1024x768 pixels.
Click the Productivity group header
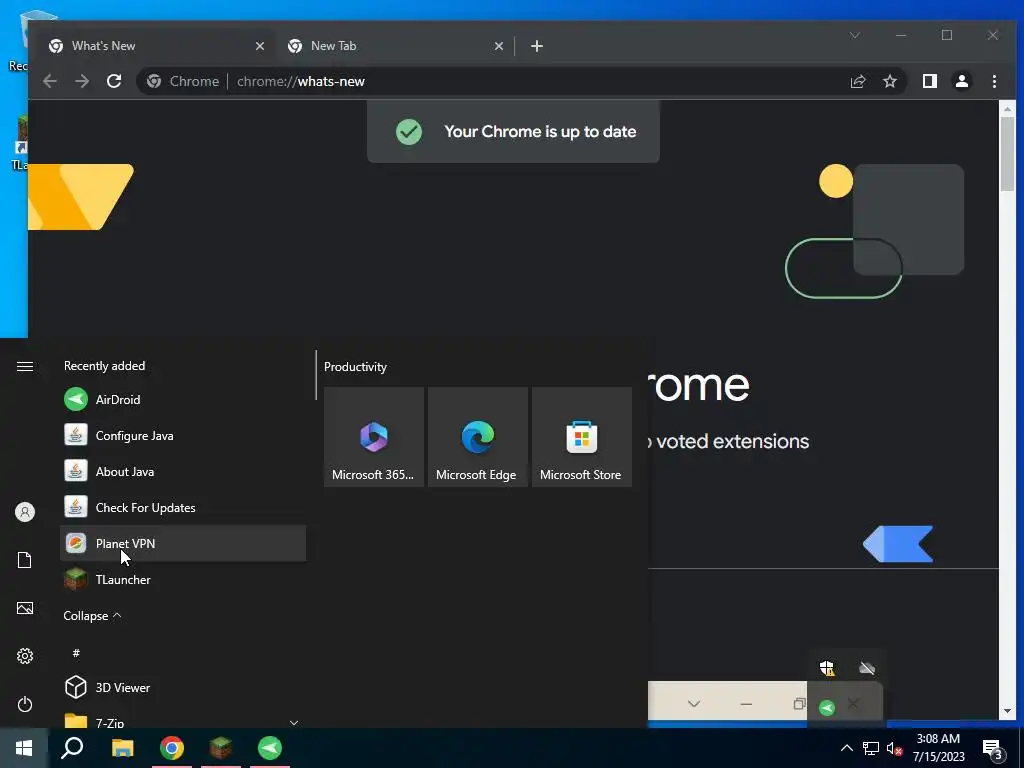(355, 367)
